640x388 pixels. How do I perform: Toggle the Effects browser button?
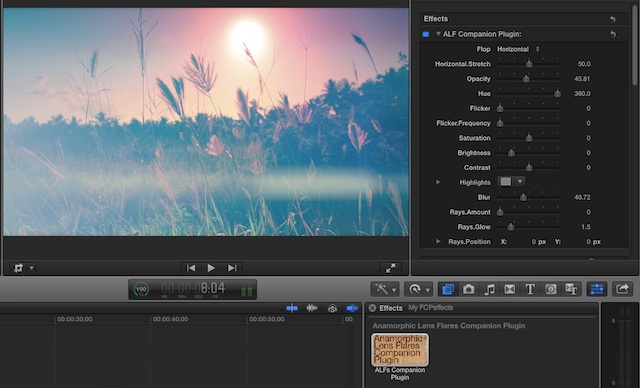point(448,289)
